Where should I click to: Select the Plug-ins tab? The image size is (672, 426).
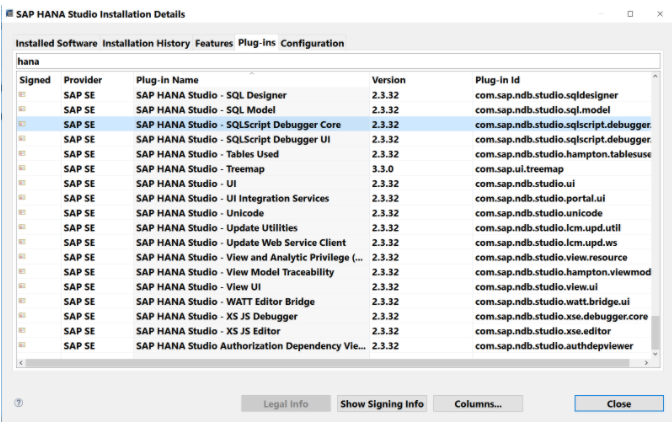[x=256, y=43]
